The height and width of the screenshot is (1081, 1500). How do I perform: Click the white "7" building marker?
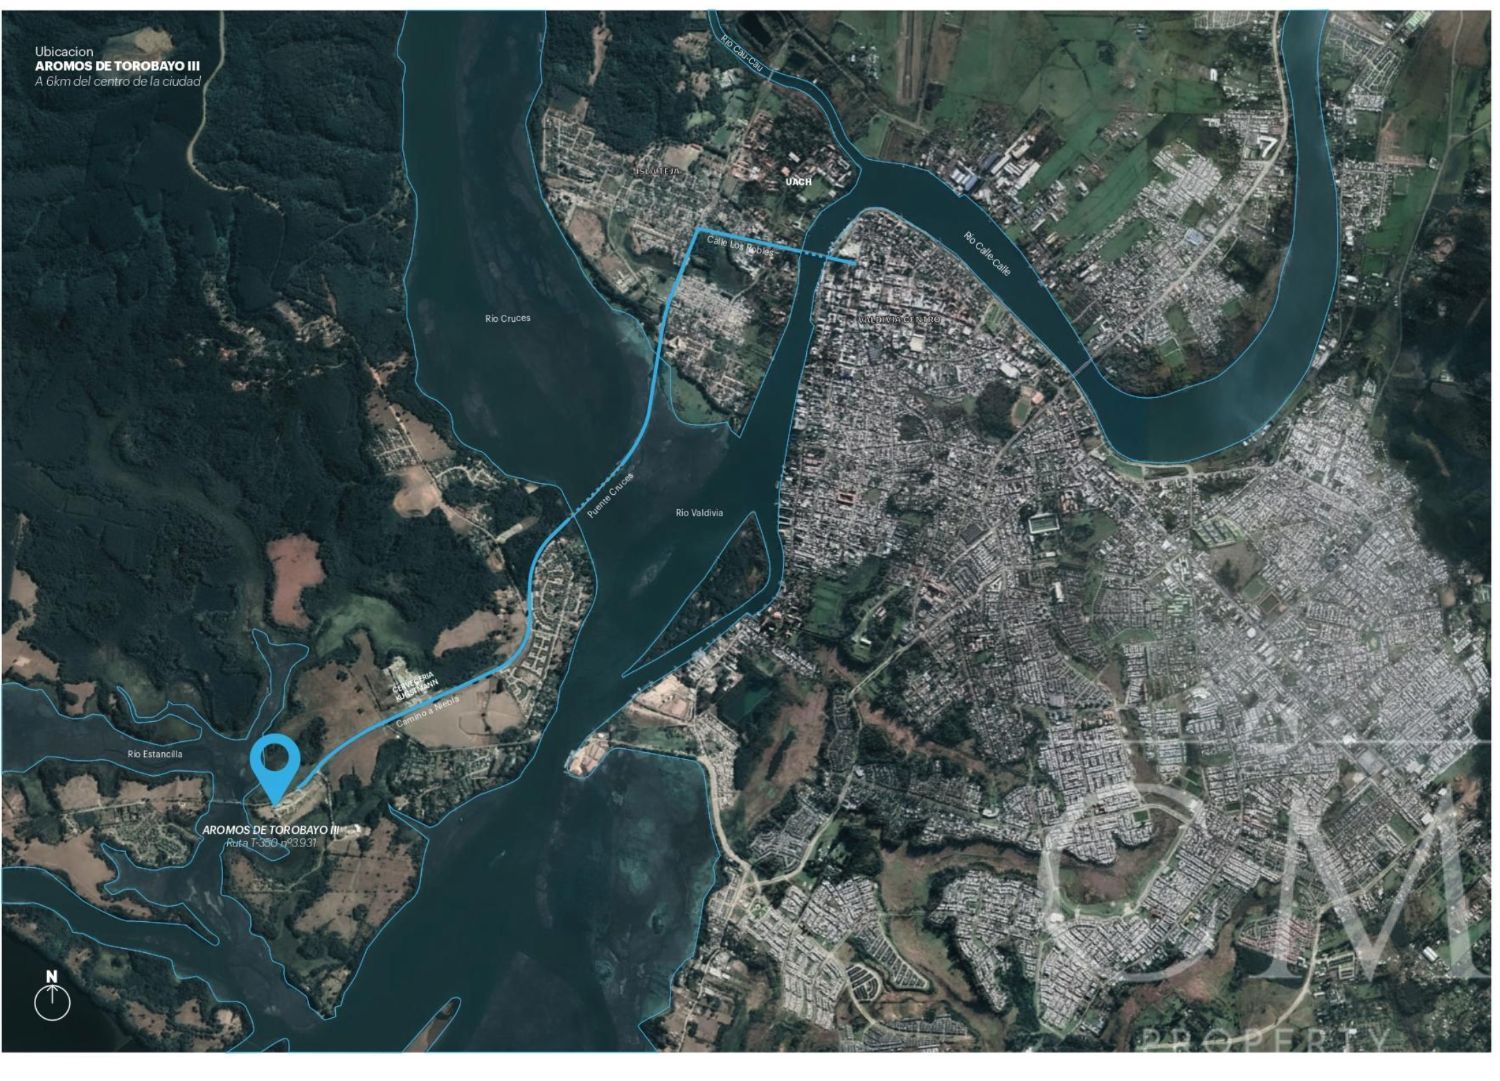tap(1266, 145)
